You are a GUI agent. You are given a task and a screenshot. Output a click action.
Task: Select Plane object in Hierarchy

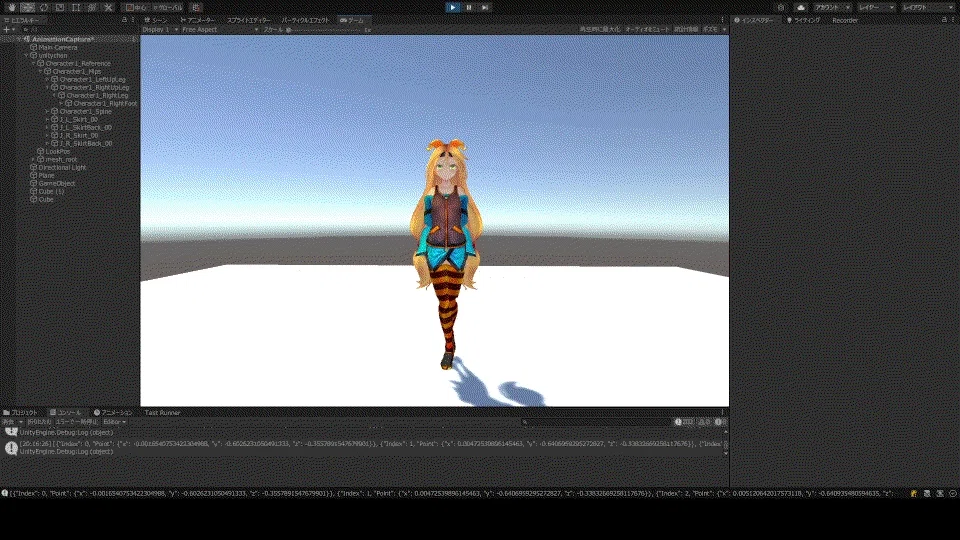click(46, 175)
